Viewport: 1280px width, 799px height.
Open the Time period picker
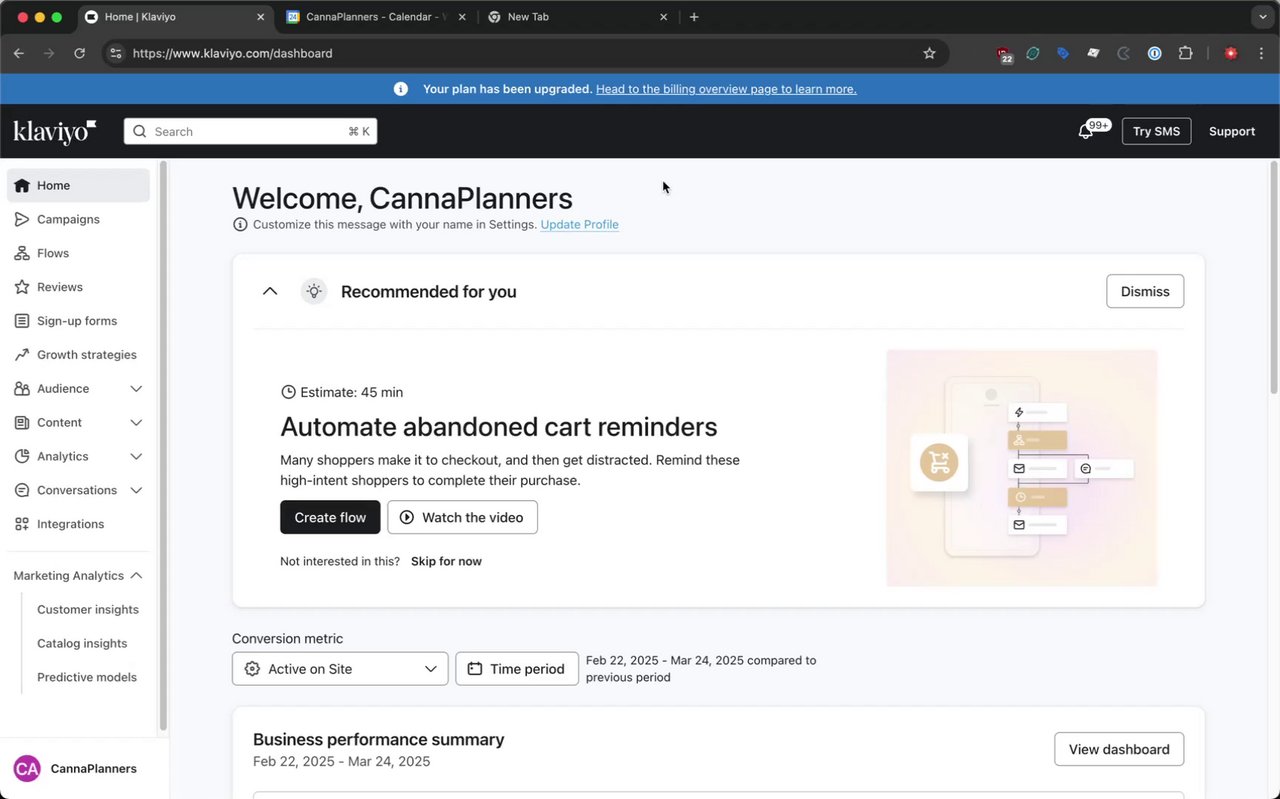coord(517,669)
